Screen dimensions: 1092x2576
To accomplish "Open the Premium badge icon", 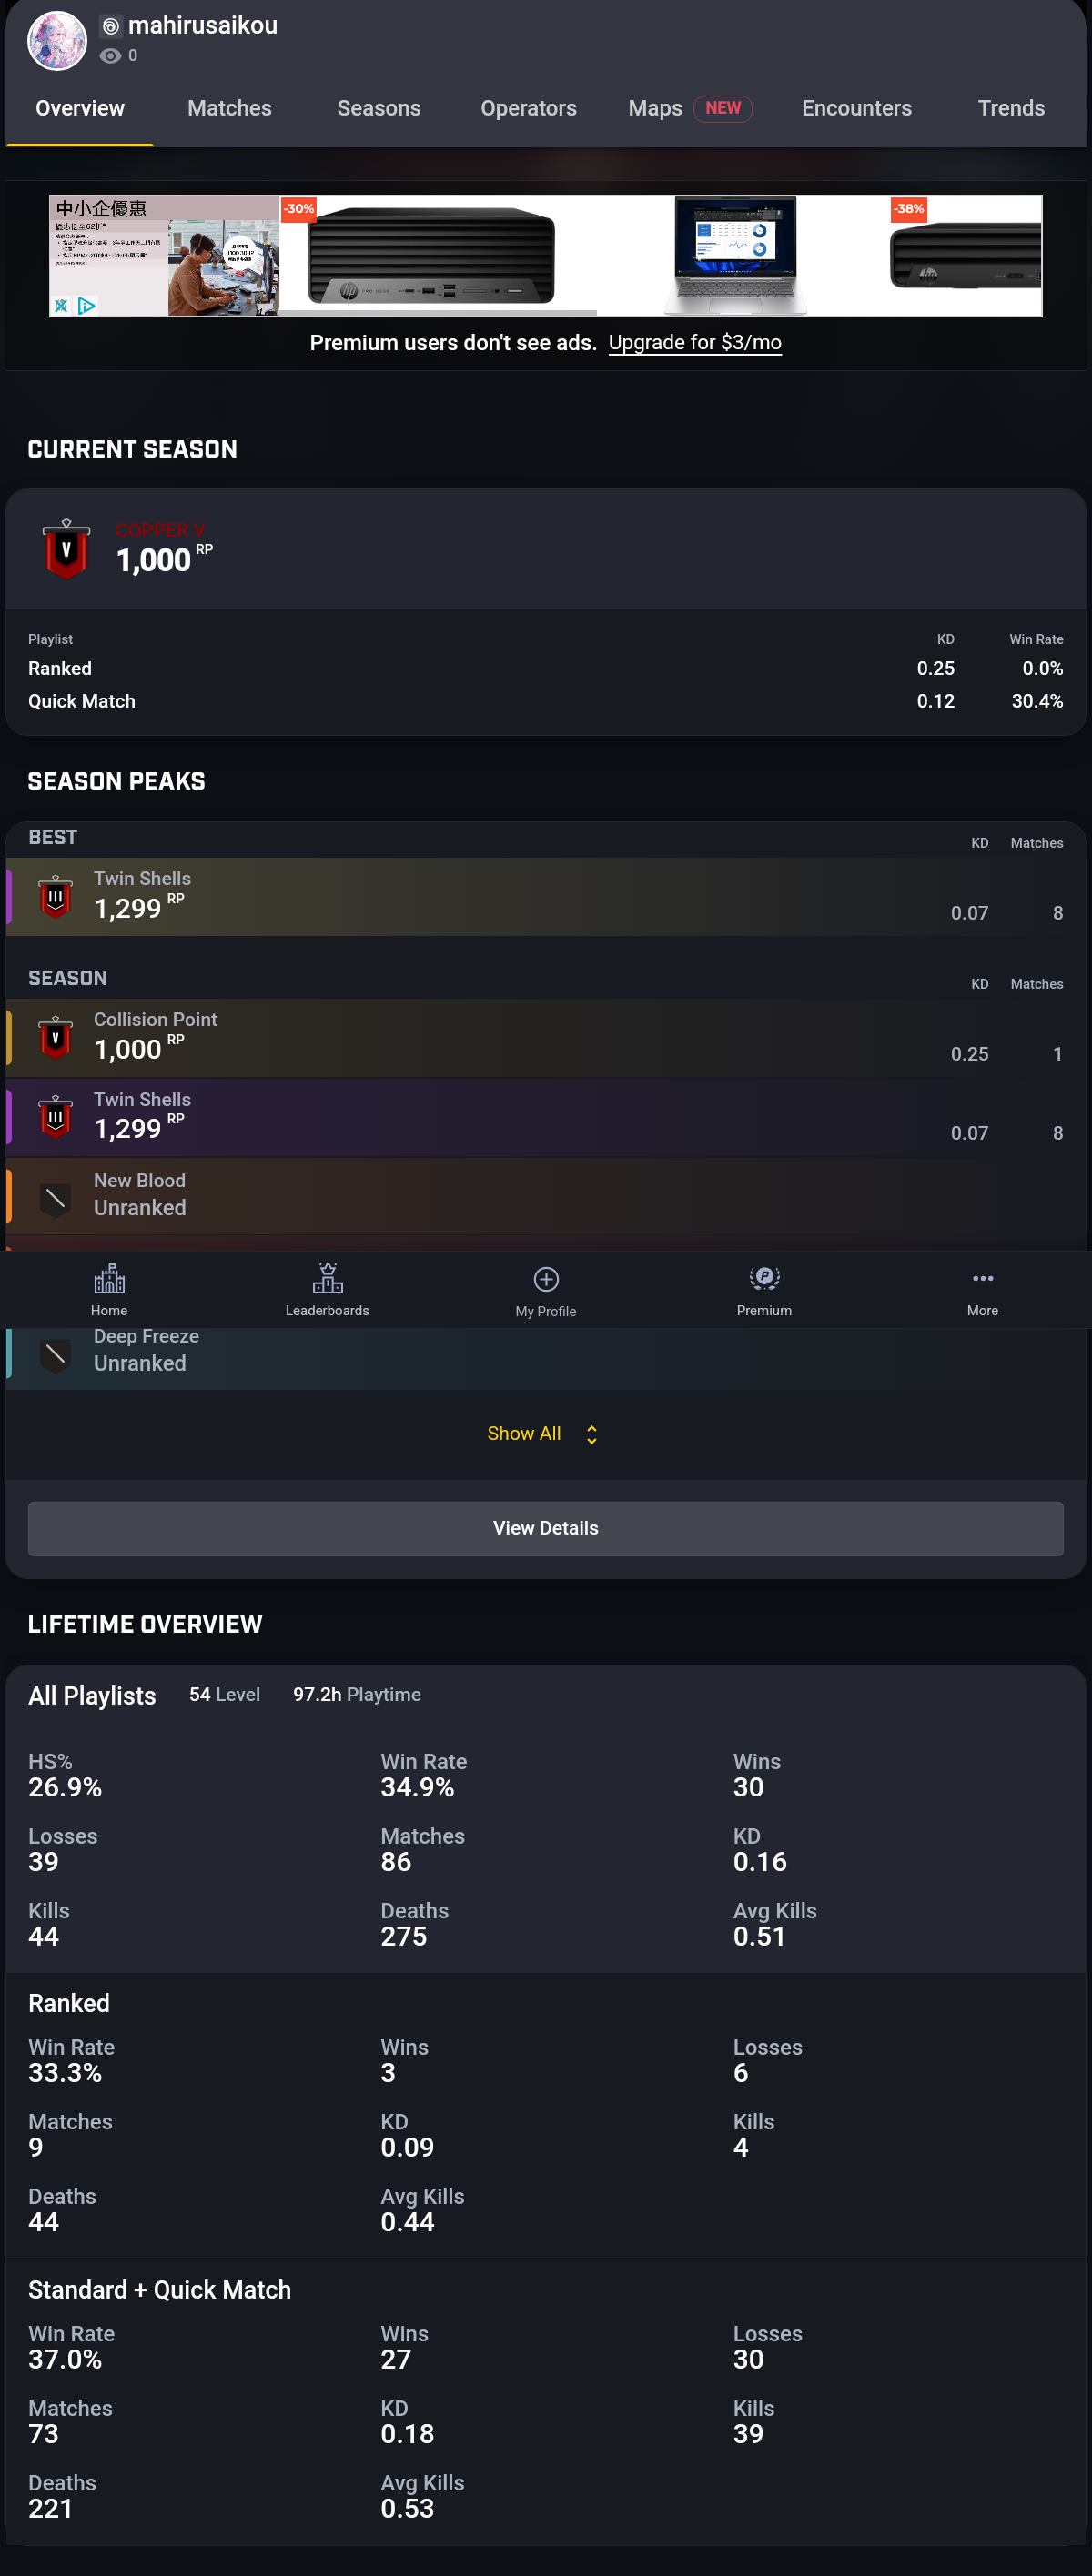I will tap(764, 1277).
